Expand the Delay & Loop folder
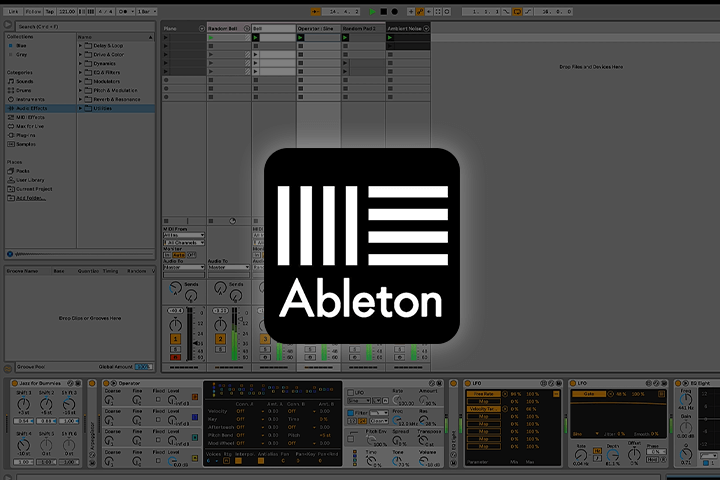 80,45
